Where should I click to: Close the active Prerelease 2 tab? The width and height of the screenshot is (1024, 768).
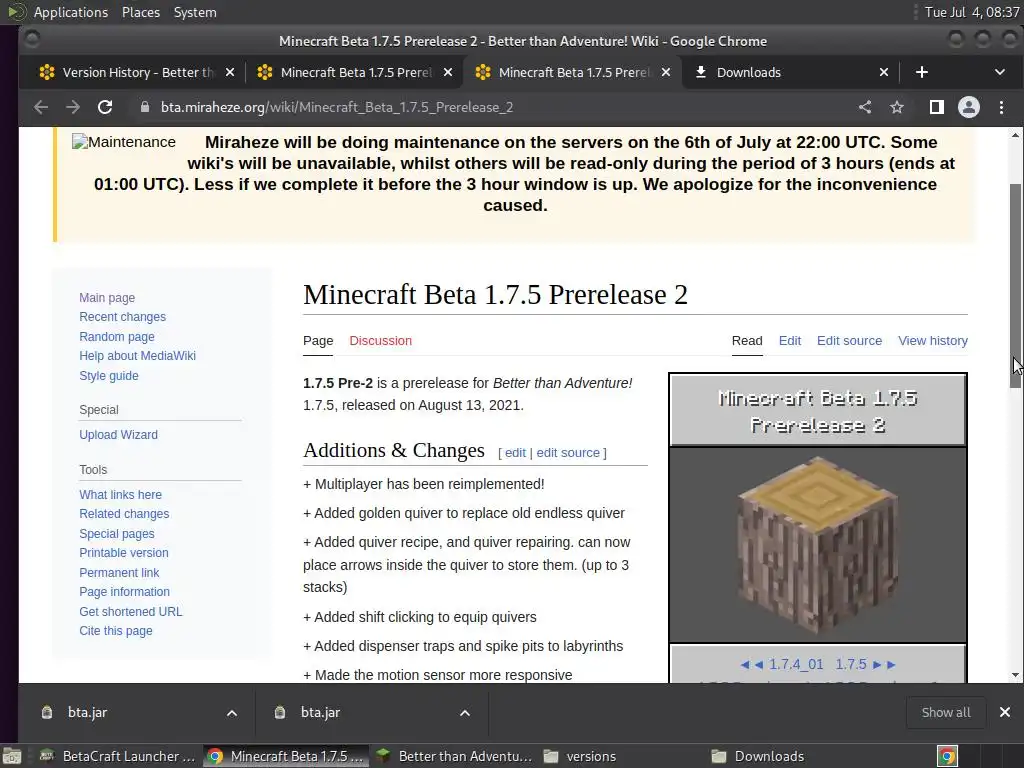click(665, 72)
